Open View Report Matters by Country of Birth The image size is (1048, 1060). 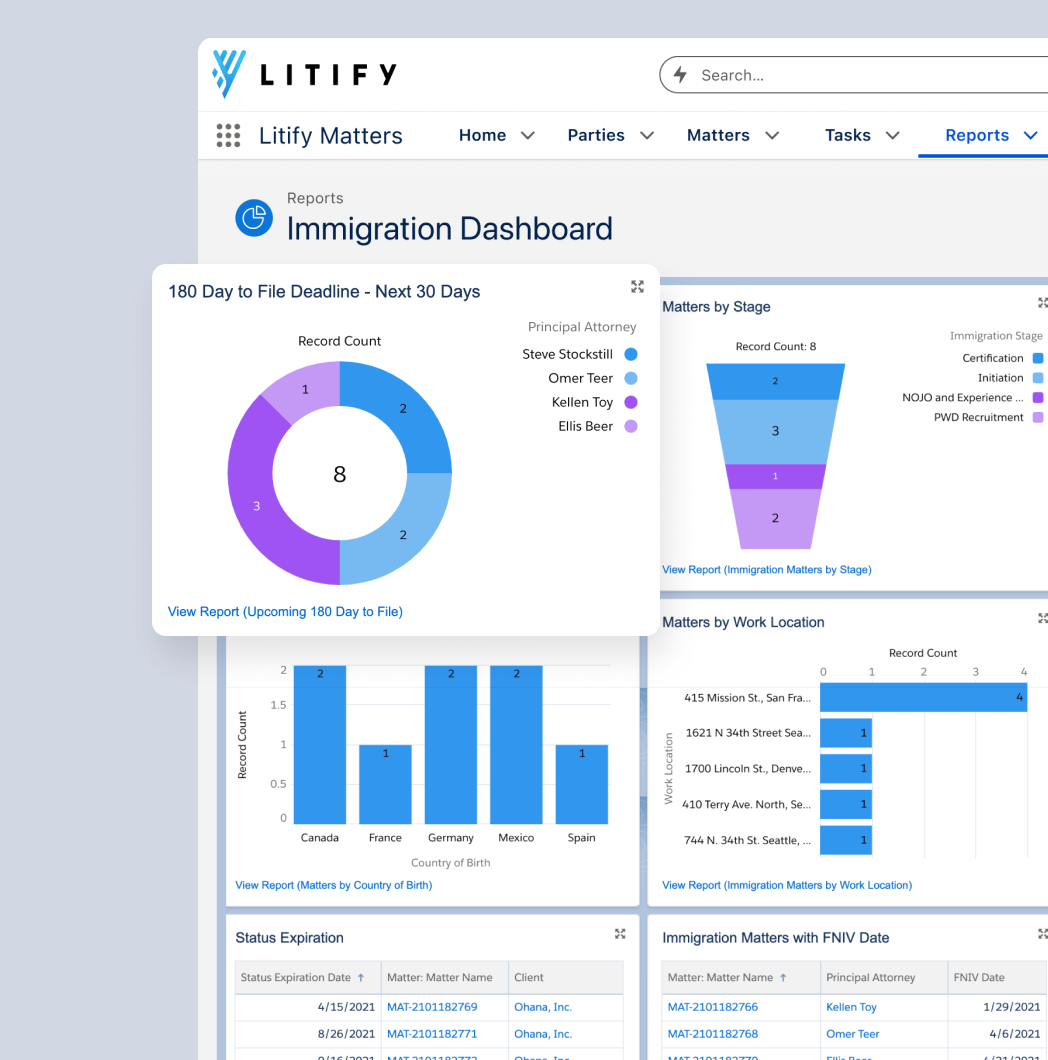tap(333, 885)
